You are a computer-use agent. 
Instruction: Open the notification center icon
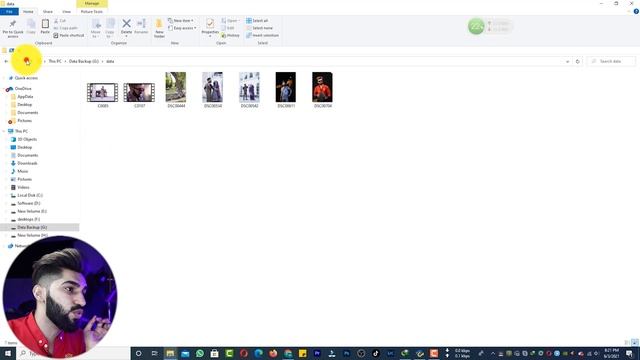coord(629,353)
